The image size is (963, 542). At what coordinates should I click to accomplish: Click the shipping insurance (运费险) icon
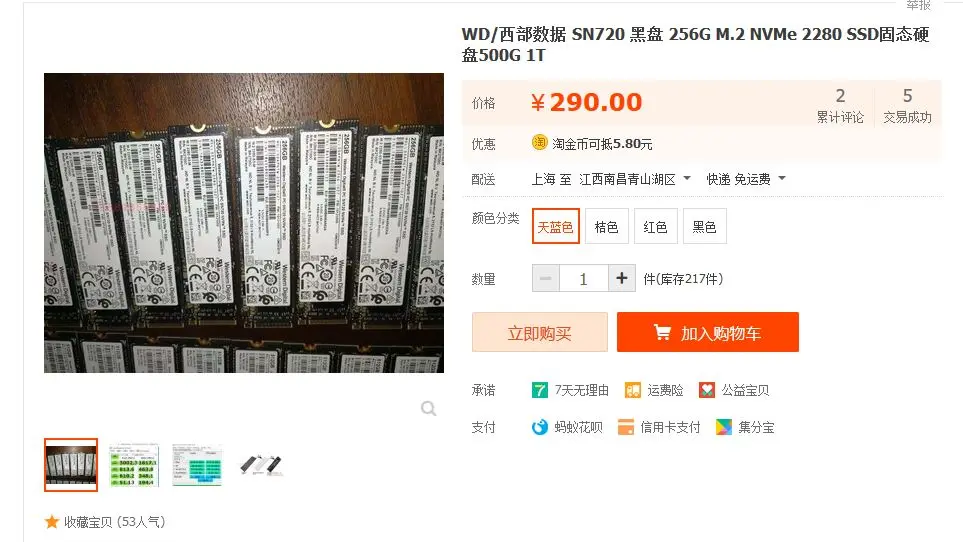(x=633, y=390)
